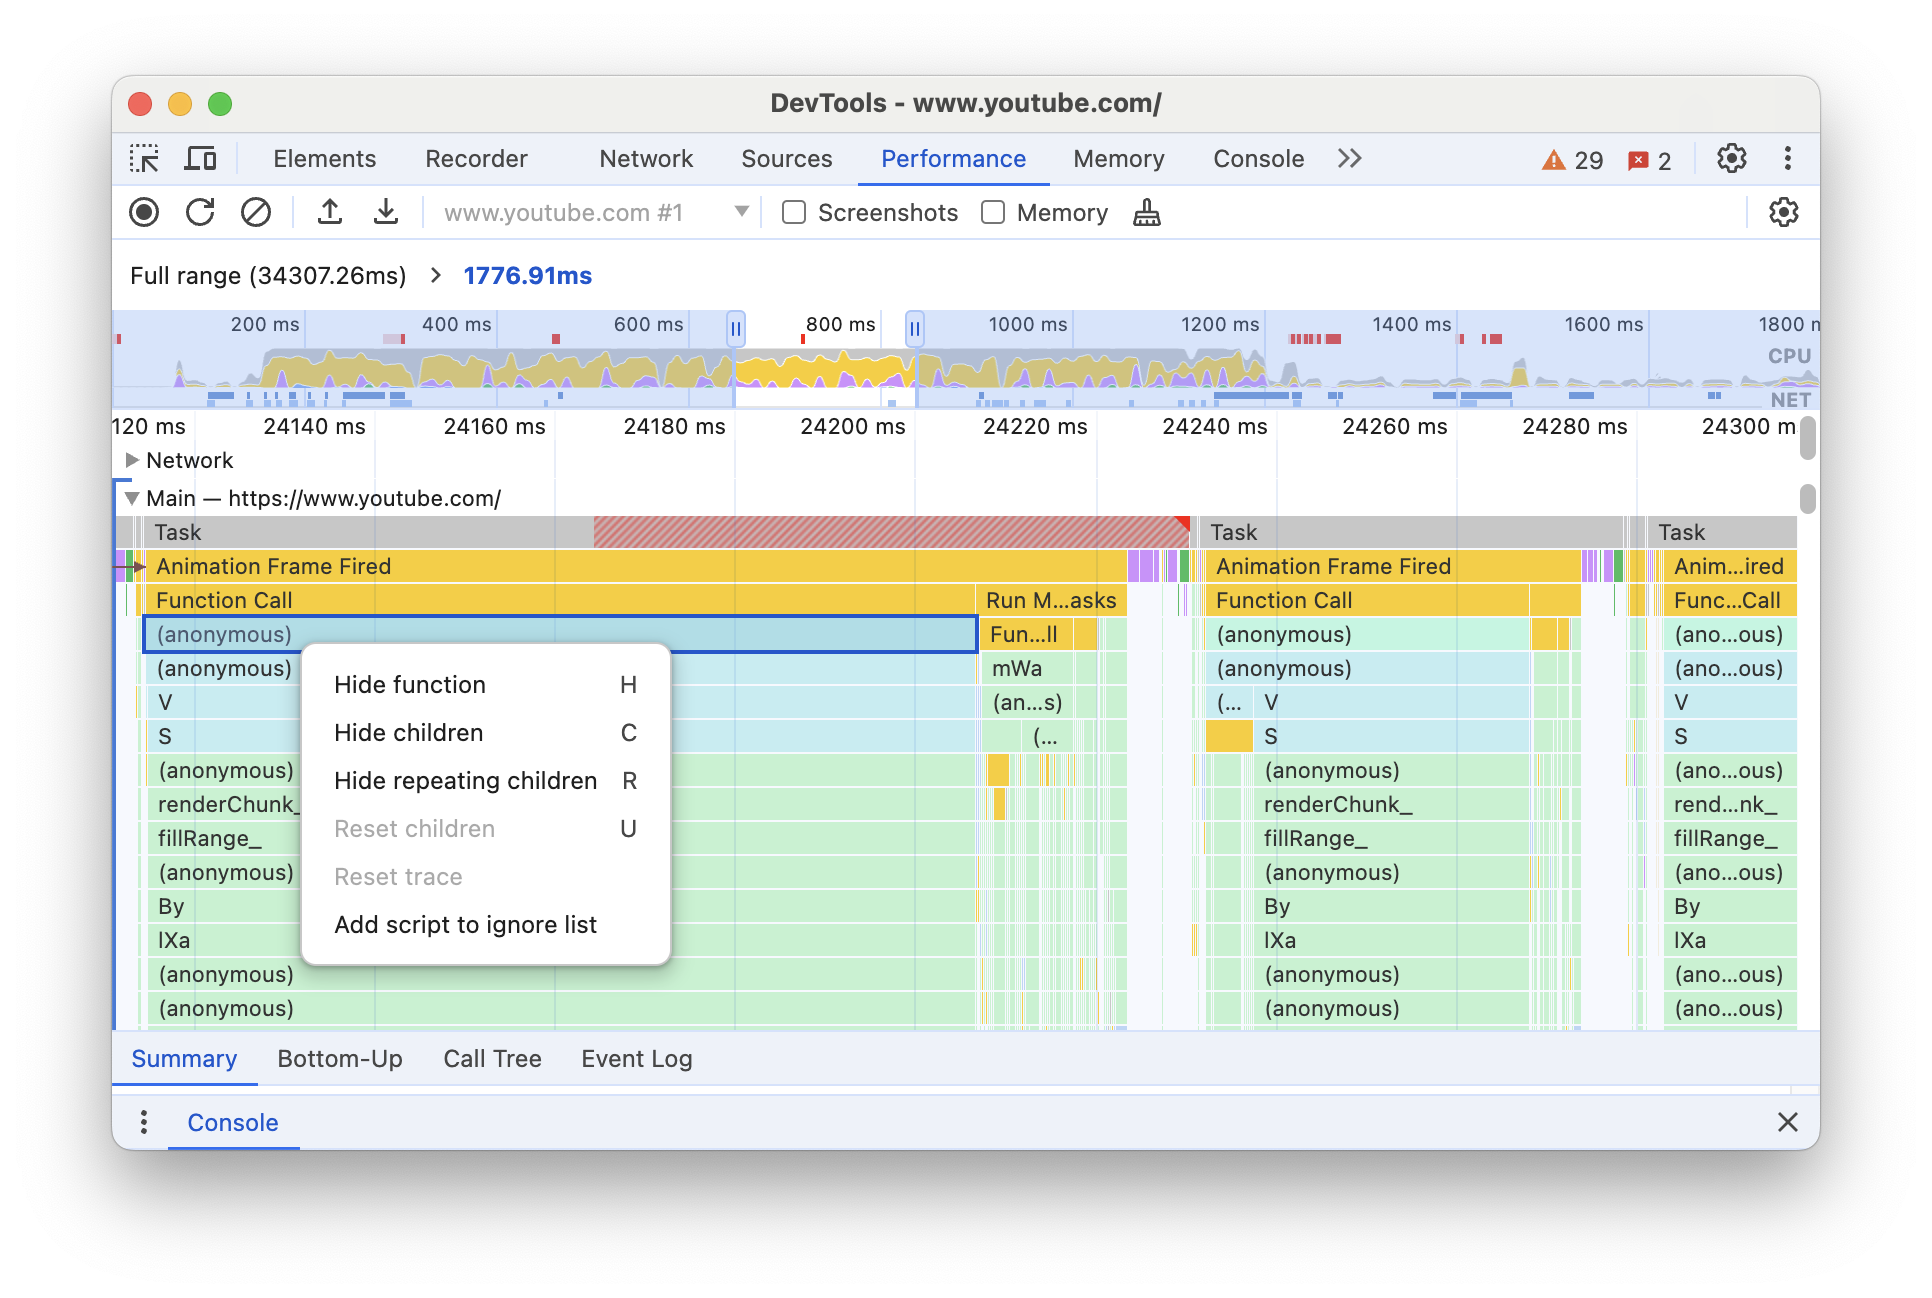Image resolution: width=1932 pixels, height=1298 pixels.
Task: Select the www.youtube.com #1 dropdown
Action: click(587, 213)
